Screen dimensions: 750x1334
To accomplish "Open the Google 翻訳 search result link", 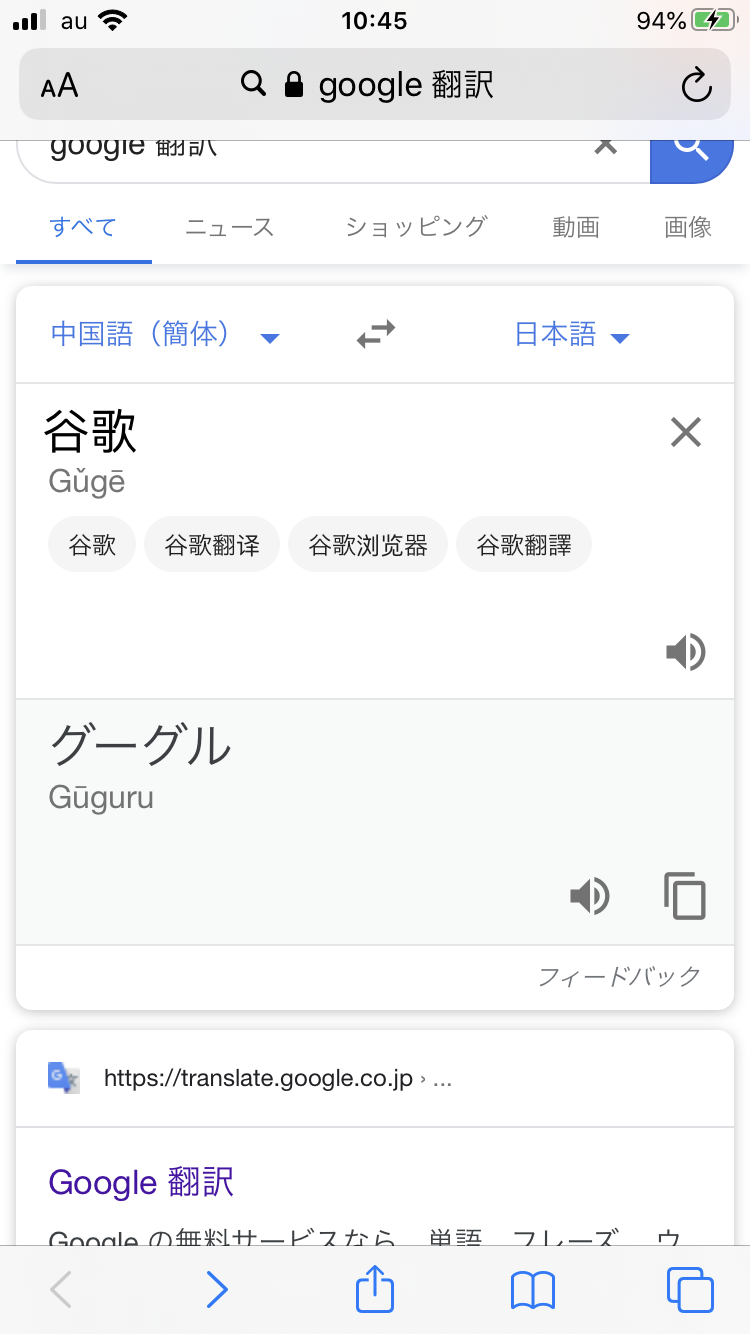I will click(x=141, y=1182).
